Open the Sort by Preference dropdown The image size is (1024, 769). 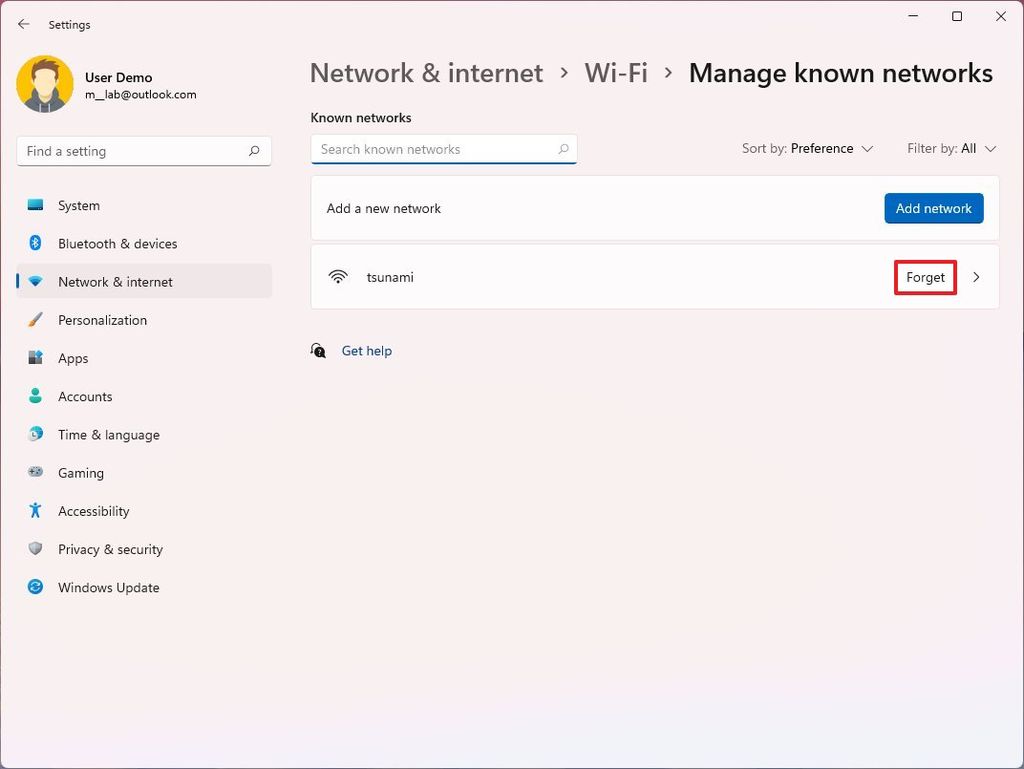808,148
